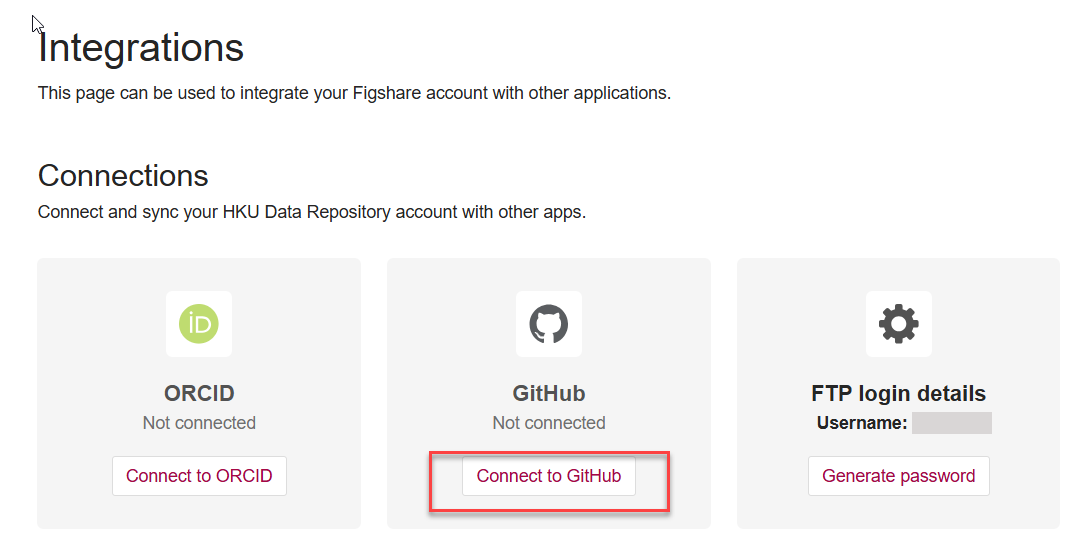Image resolution: width=1071 pixels, height=551 pixels.
Task: Click the Integrations page heading
Action: pos(141,48)
